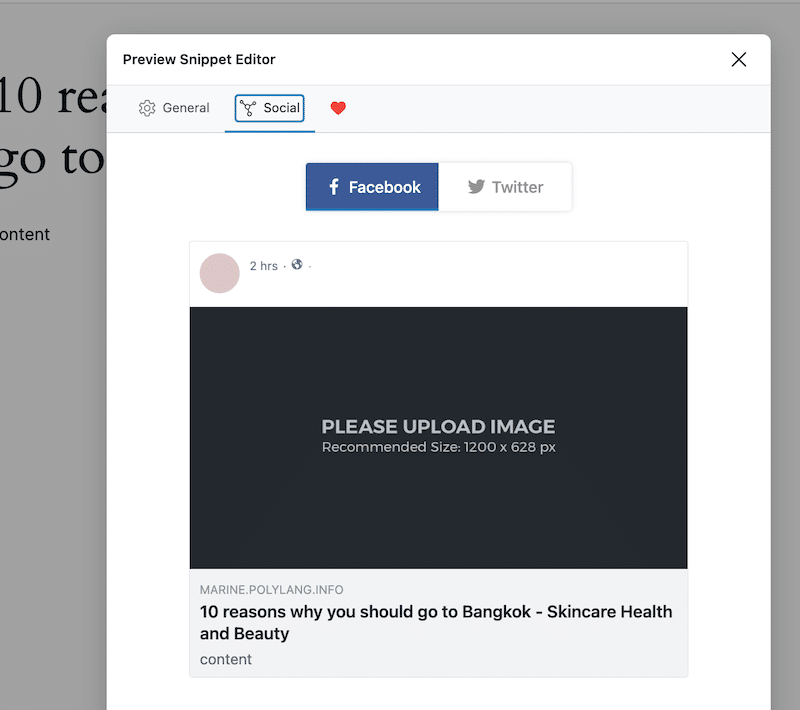Click the share-graph icon on the Social tab
This screenshot has height=710, width=800.
[x=248, y=109]
